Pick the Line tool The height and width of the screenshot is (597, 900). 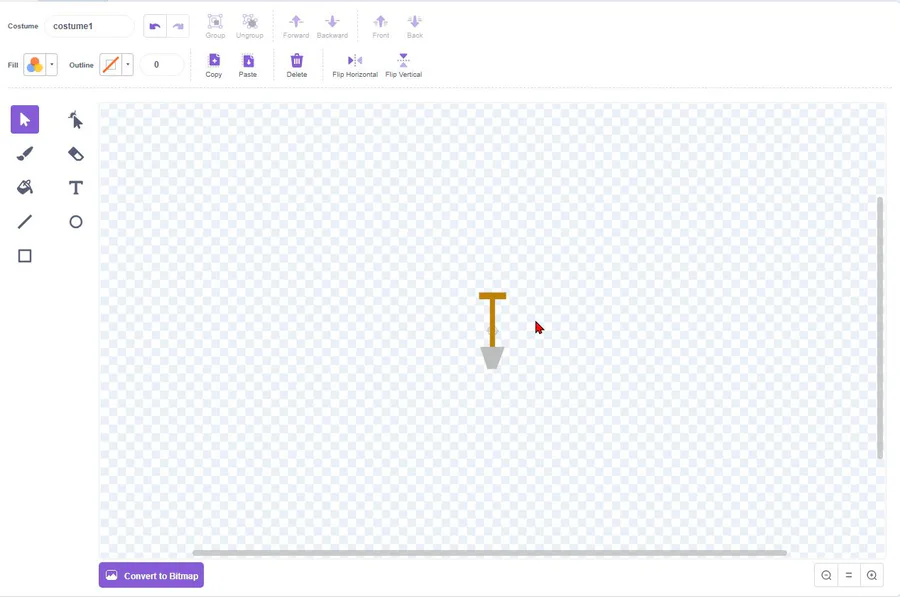25,222
